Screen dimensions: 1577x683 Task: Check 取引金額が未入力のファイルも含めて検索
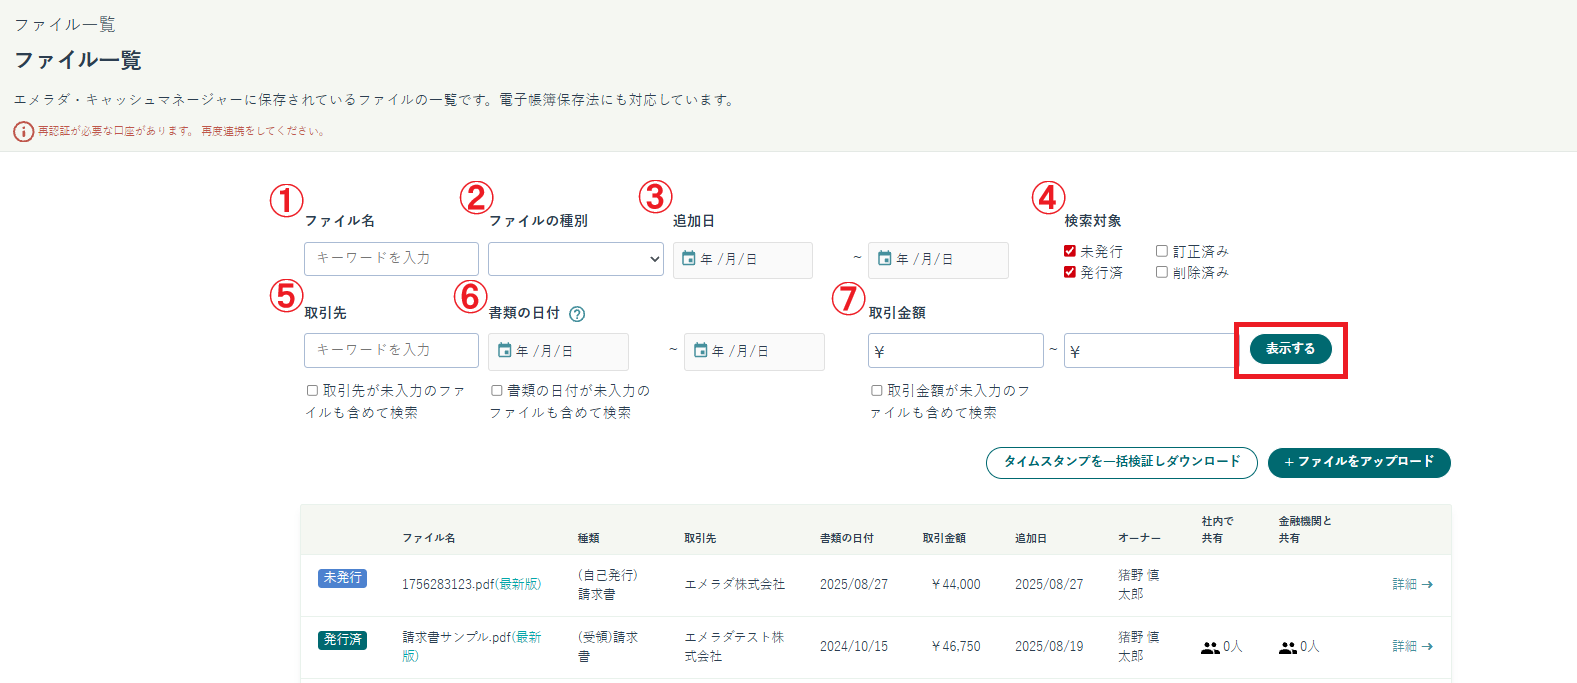coord(876,391)
